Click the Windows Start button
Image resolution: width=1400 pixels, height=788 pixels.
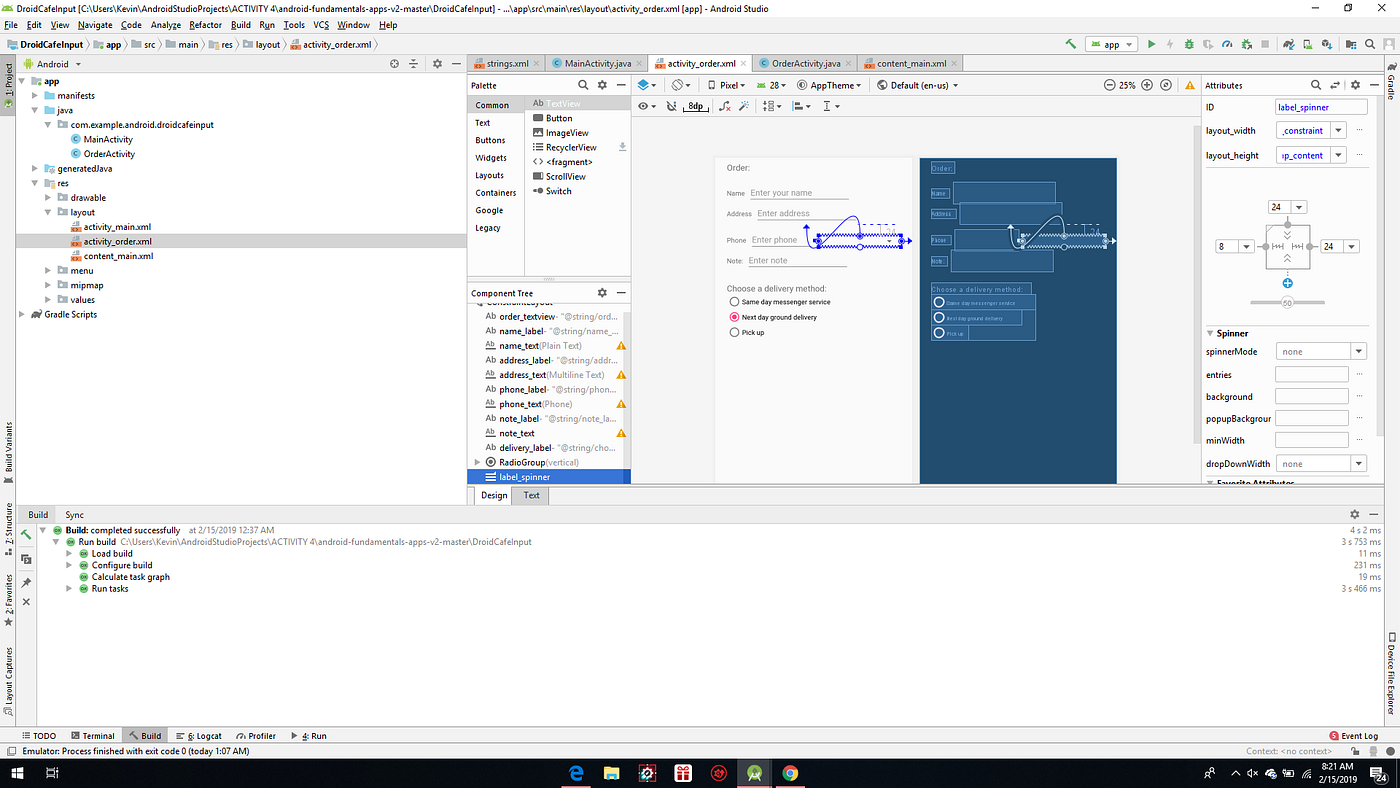pos(17,772)
